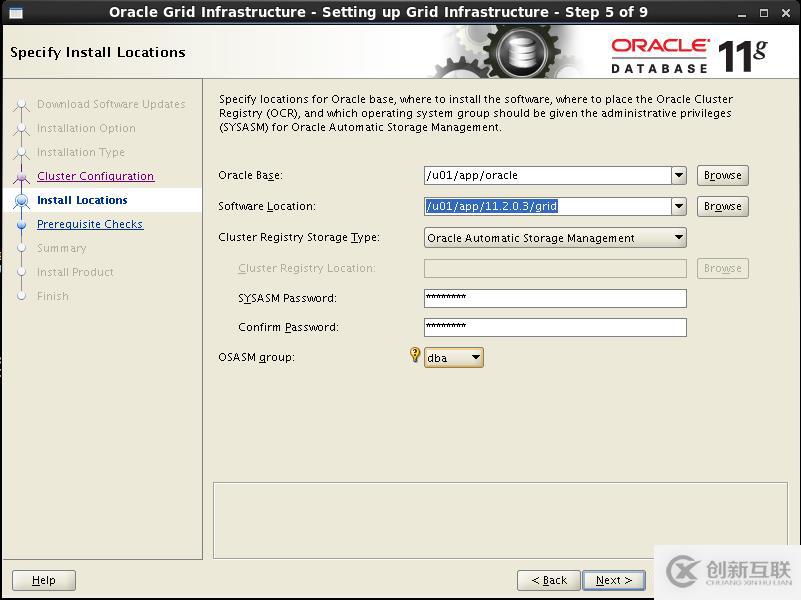The image size is (801, 600).
Task: Click the Cluster Configuration step bullet icon
Action: (21, 177)
